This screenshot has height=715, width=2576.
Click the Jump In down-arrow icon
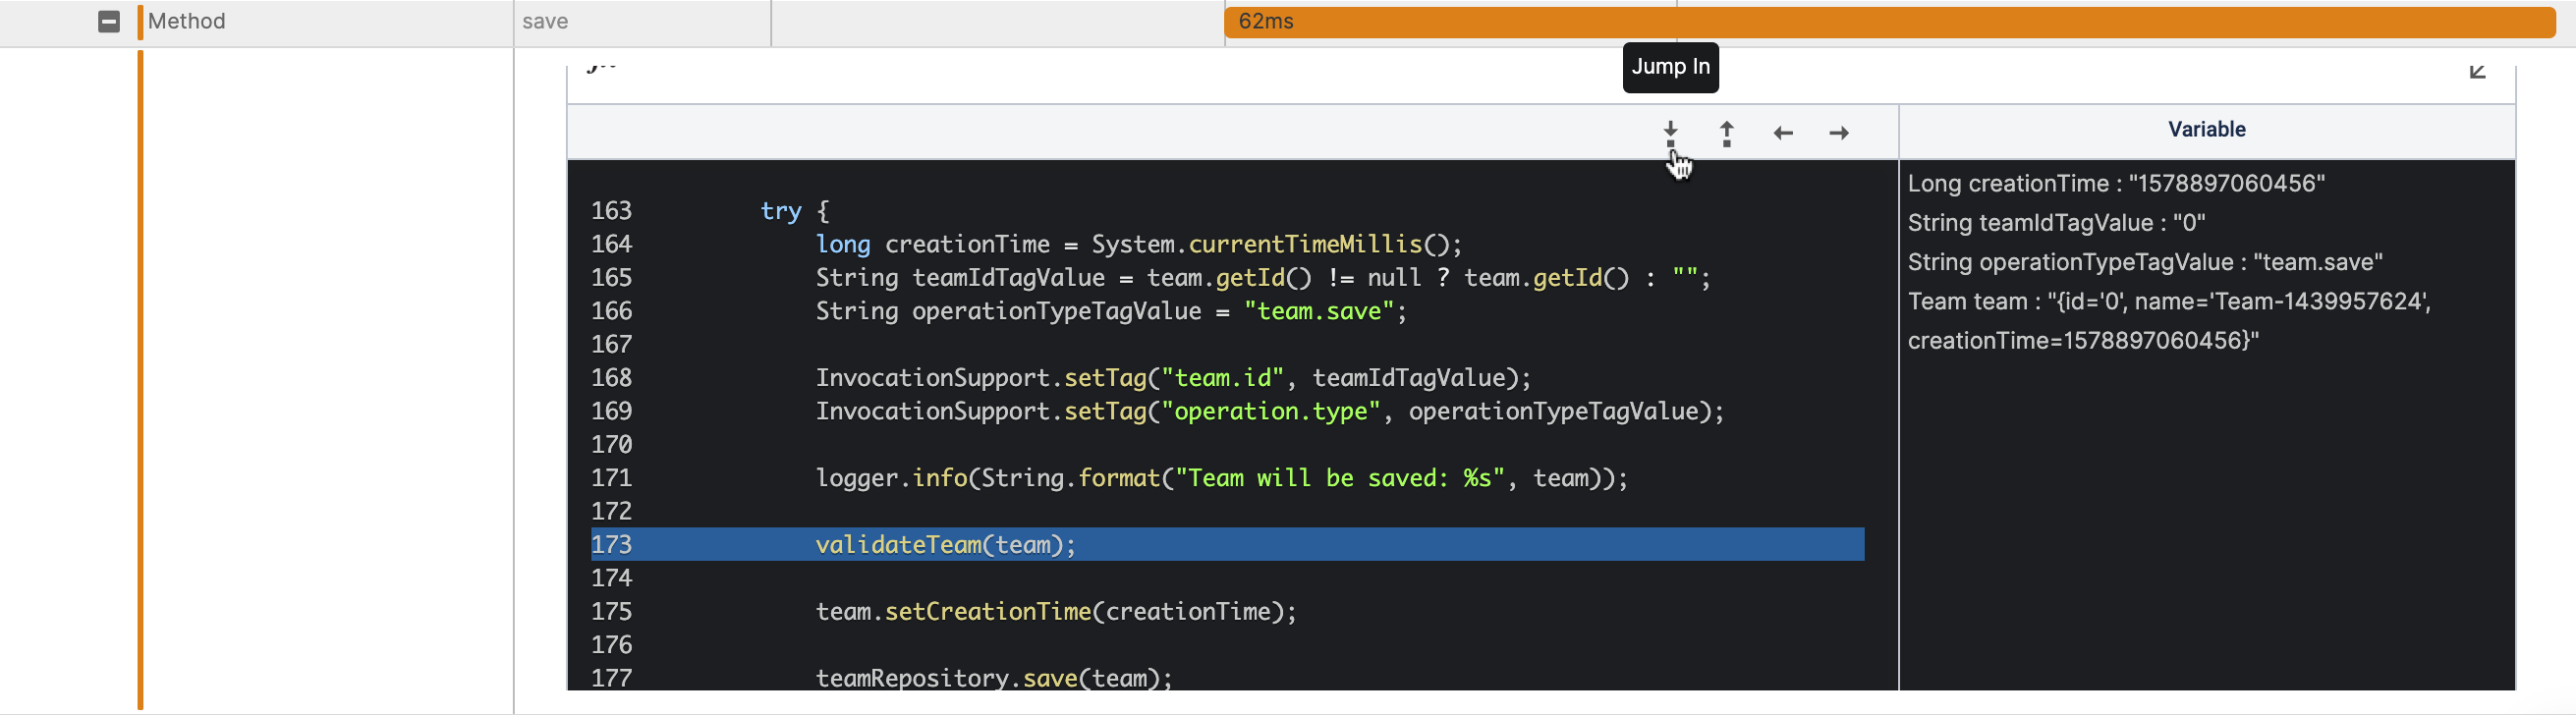1670,133
